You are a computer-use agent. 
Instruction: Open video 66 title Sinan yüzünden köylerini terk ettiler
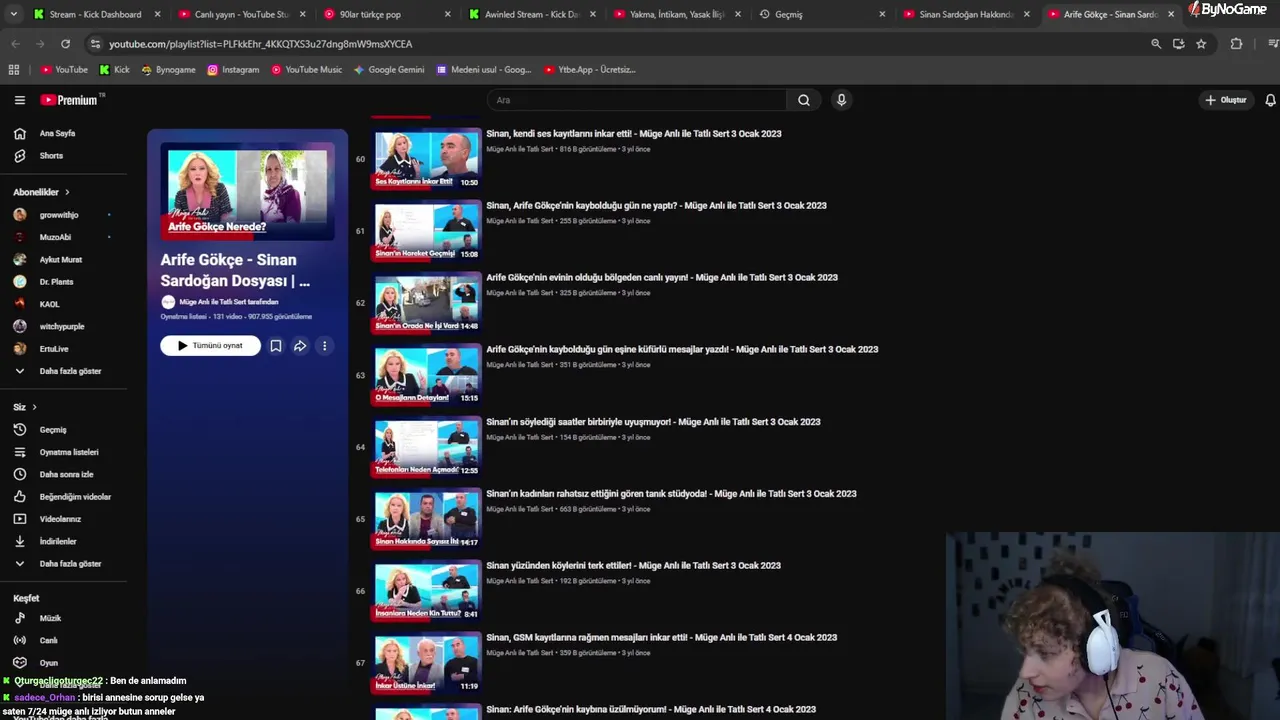tap(633, 566)
